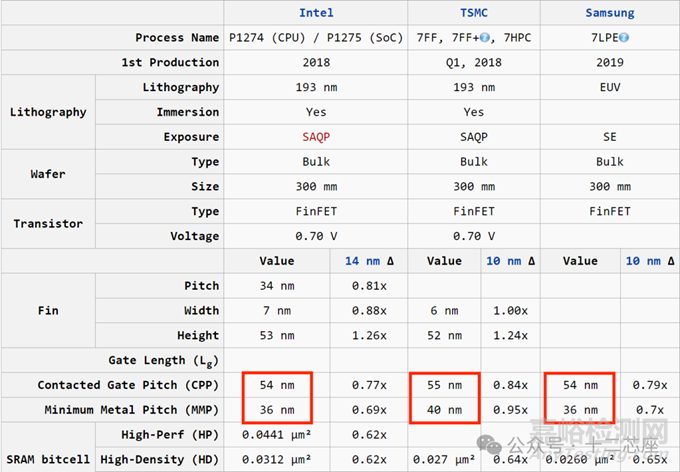Click TSMC's highlighted 55 nm CPP value

(445, 385)
